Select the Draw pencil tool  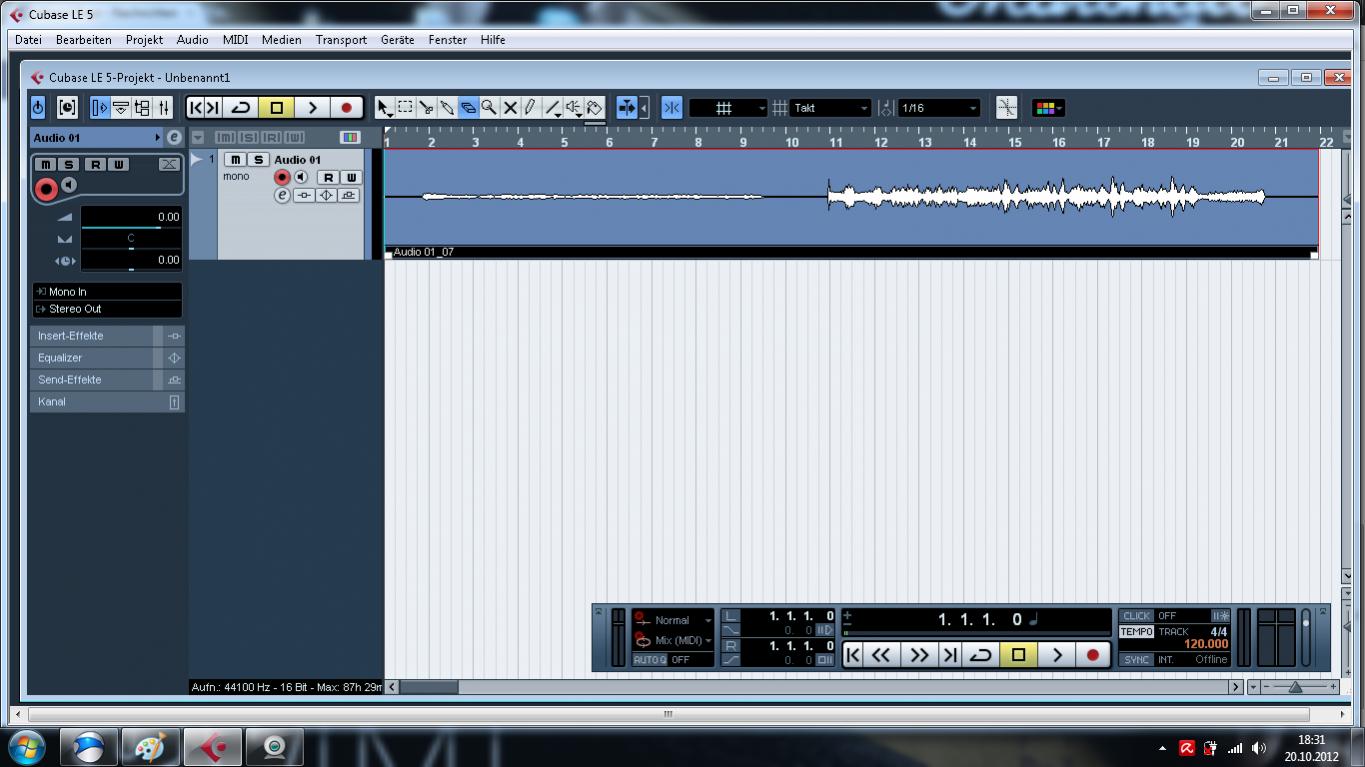pos(531,107)
